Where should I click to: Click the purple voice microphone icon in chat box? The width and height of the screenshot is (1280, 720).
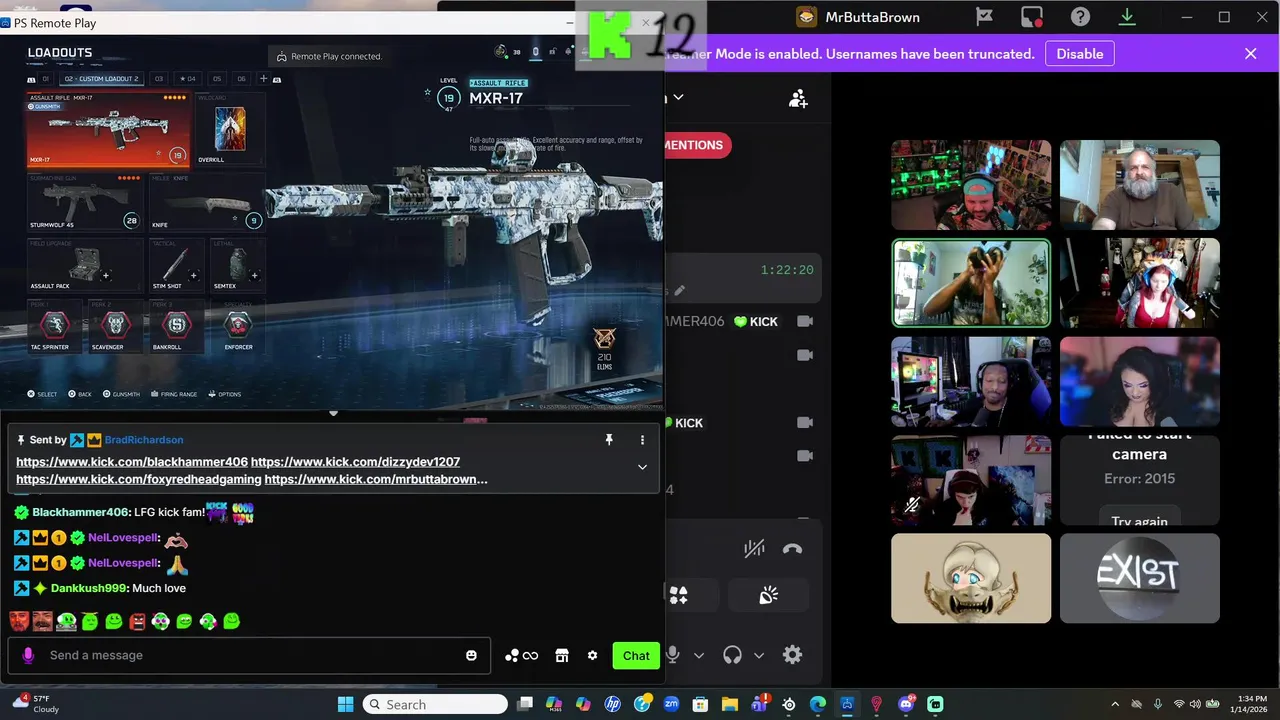(x=28, y=655)
